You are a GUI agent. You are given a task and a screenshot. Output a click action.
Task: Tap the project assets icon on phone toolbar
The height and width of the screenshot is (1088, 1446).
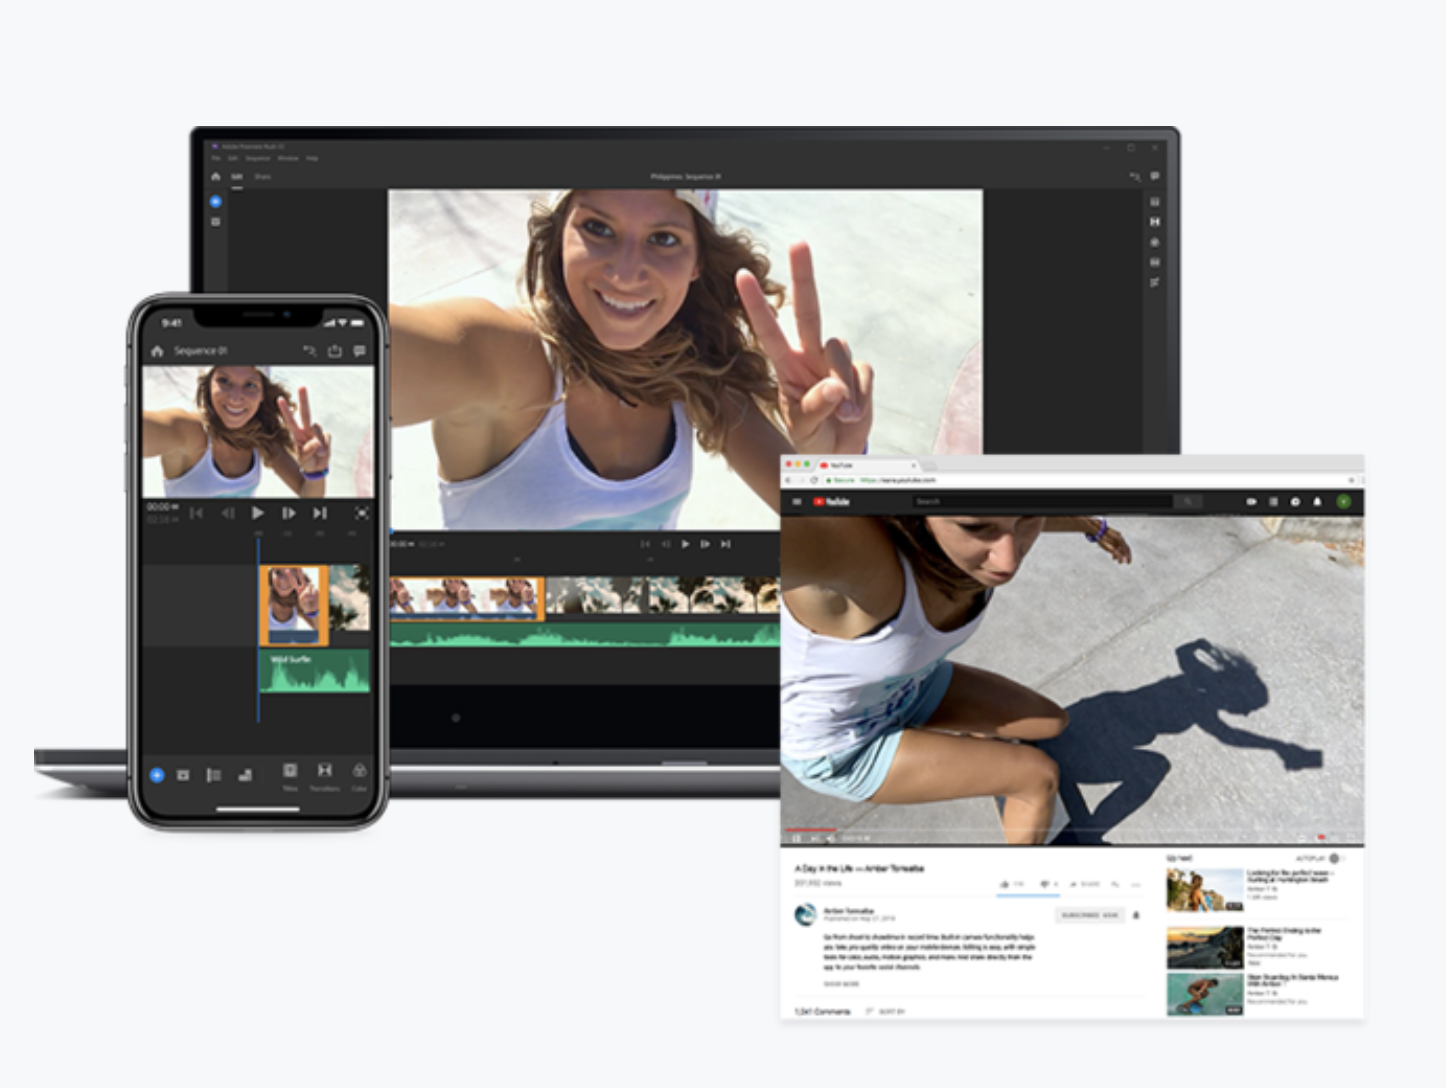pyautogui.click(x=183, y=775)
